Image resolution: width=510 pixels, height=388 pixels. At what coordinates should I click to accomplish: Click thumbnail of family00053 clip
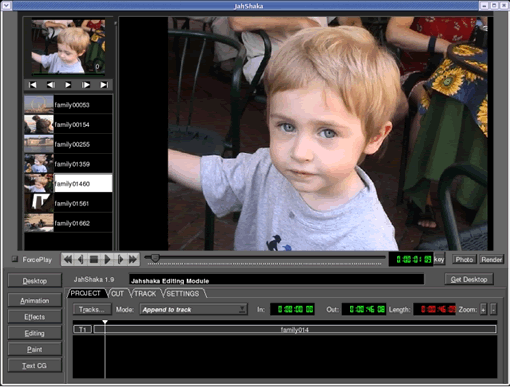[39, 105]
